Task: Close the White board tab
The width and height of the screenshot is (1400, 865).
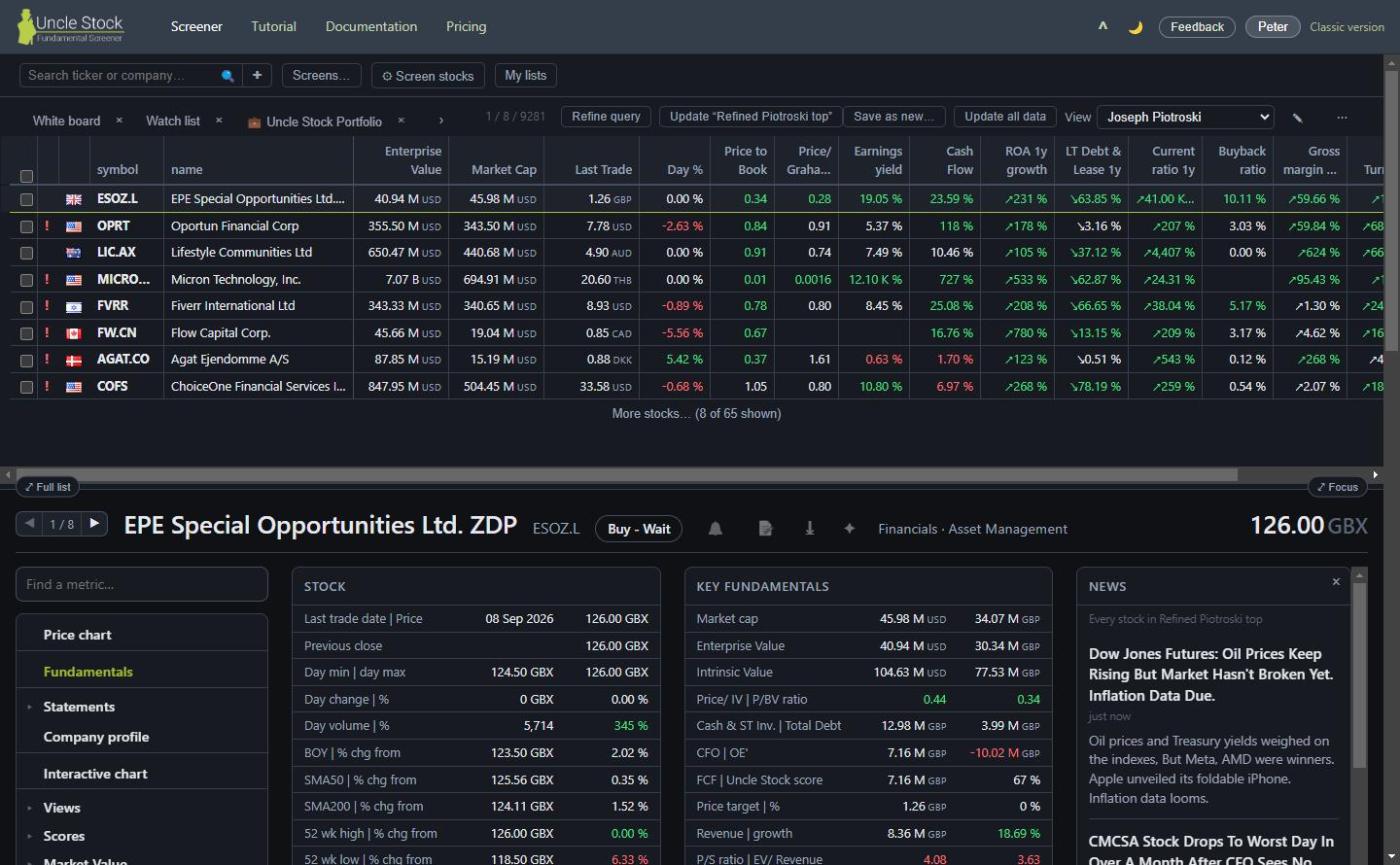Action: pyautogui.click(x=119, y=121)
